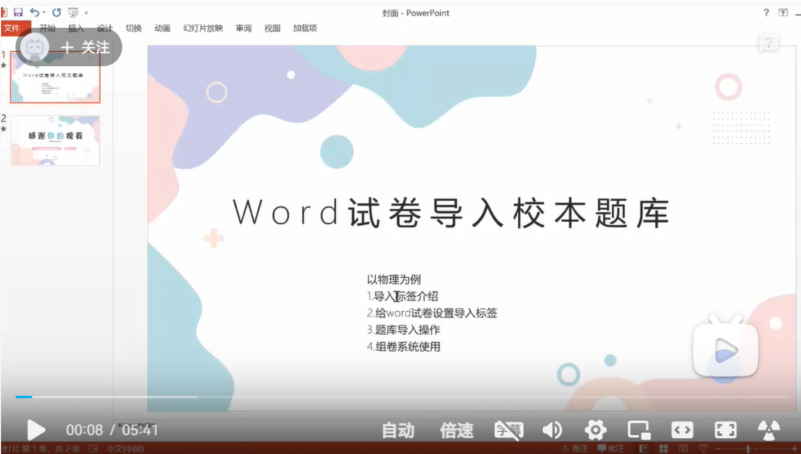Screen dimensions: 801x454
Task: Click 中文(中国) language in status bar
Action: (x=125, y=449)
